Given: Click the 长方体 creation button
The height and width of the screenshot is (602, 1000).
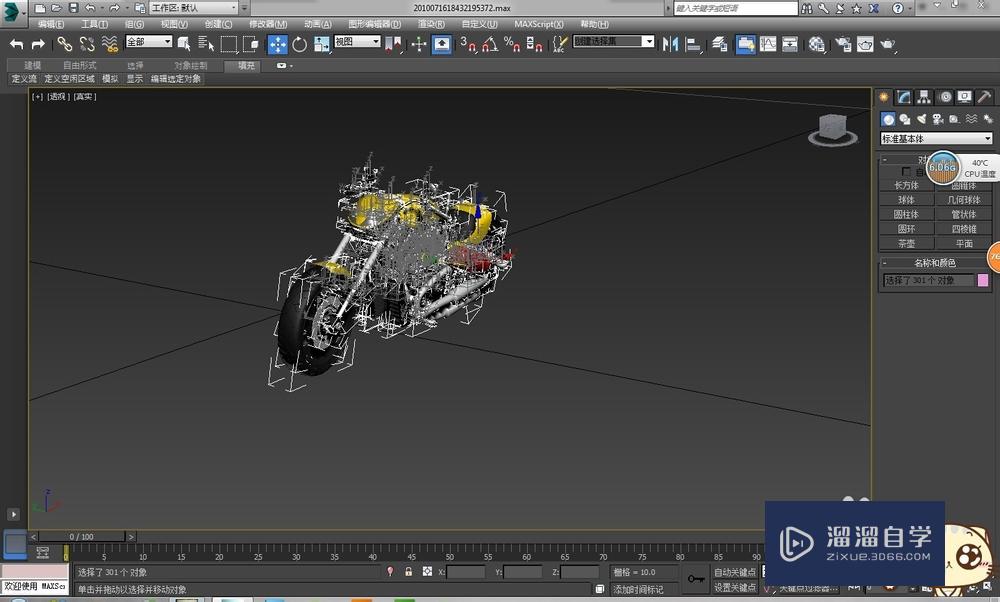Looking at the screenshot, I should [905, 185].
